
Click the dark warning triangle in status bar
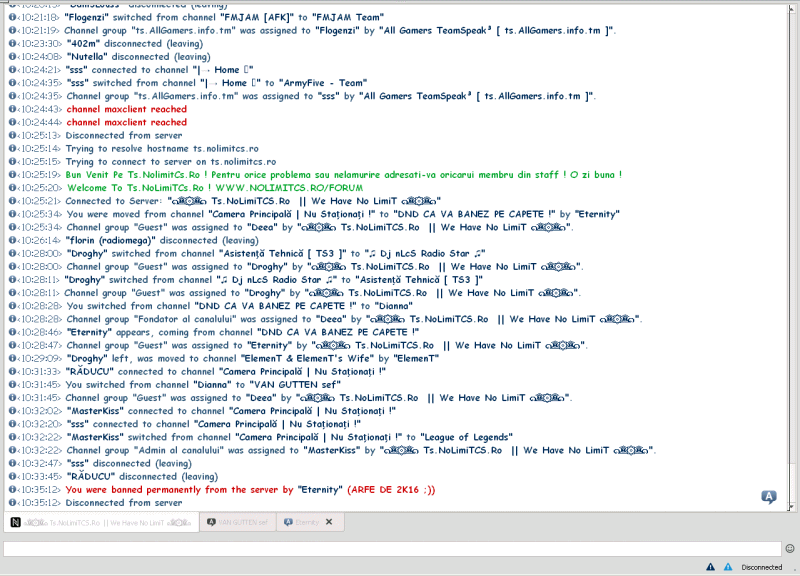710,567
